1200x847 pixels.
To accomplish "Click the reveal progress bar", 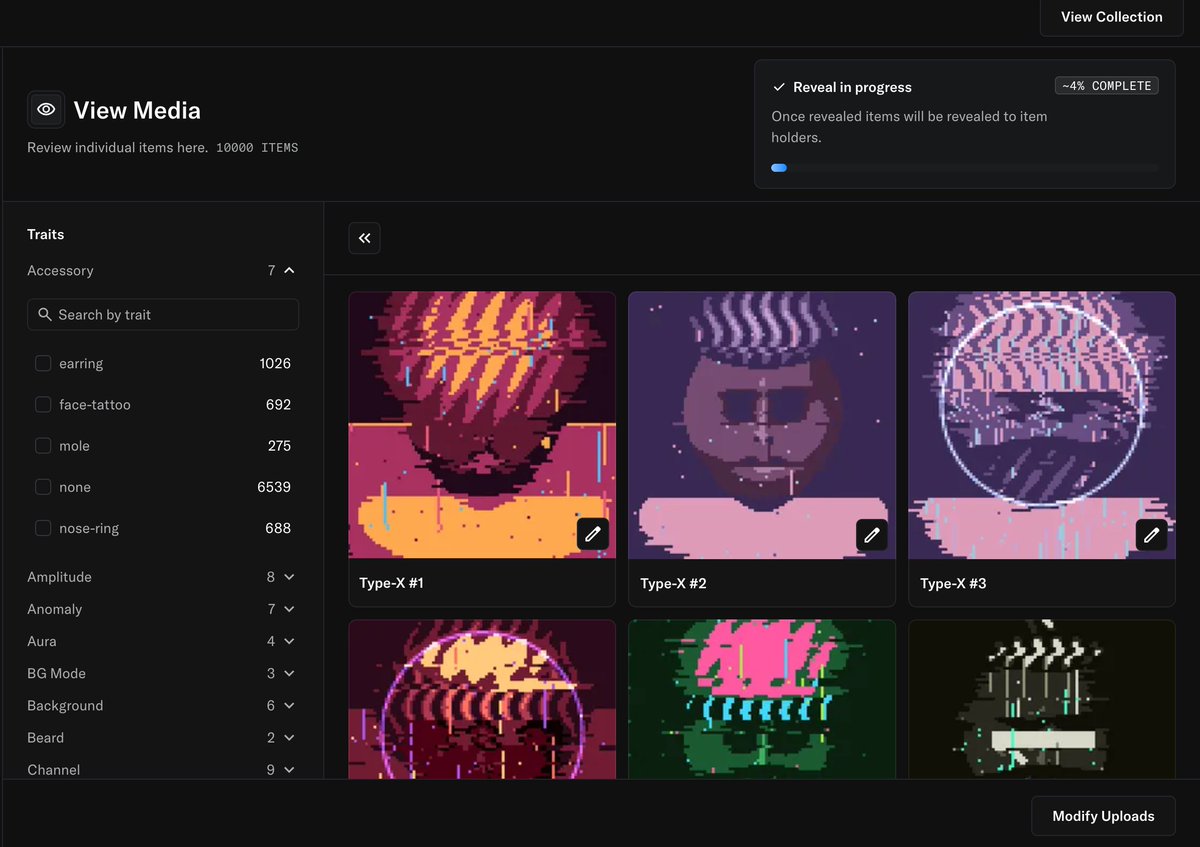I will pos(964,168).
